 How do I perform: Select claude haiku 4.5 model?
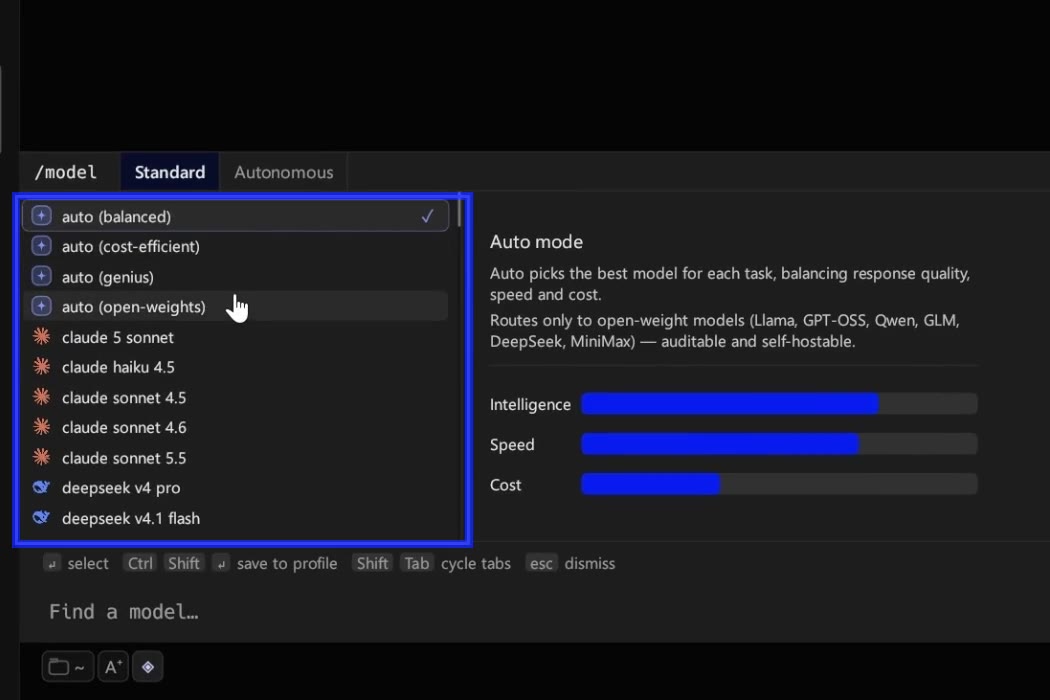point(236,367)
